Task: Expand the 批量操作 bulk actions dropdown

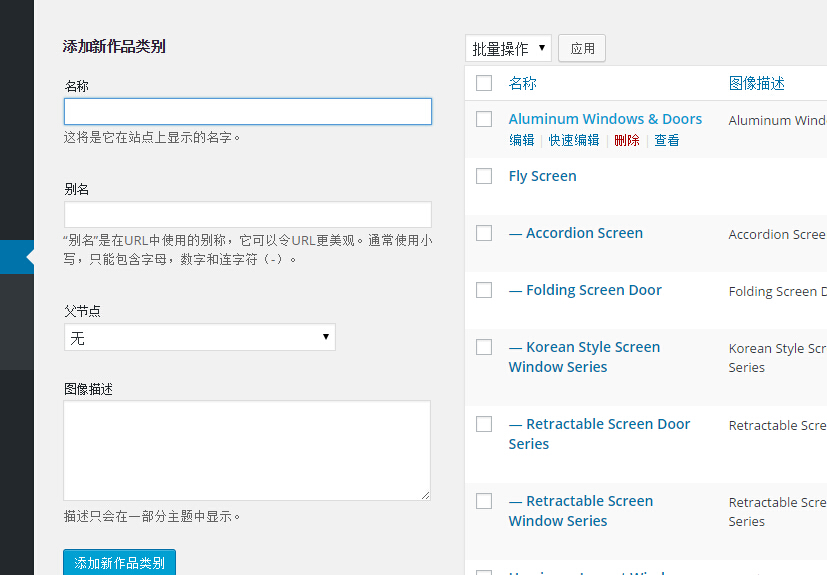Action: tap(508, 48)
